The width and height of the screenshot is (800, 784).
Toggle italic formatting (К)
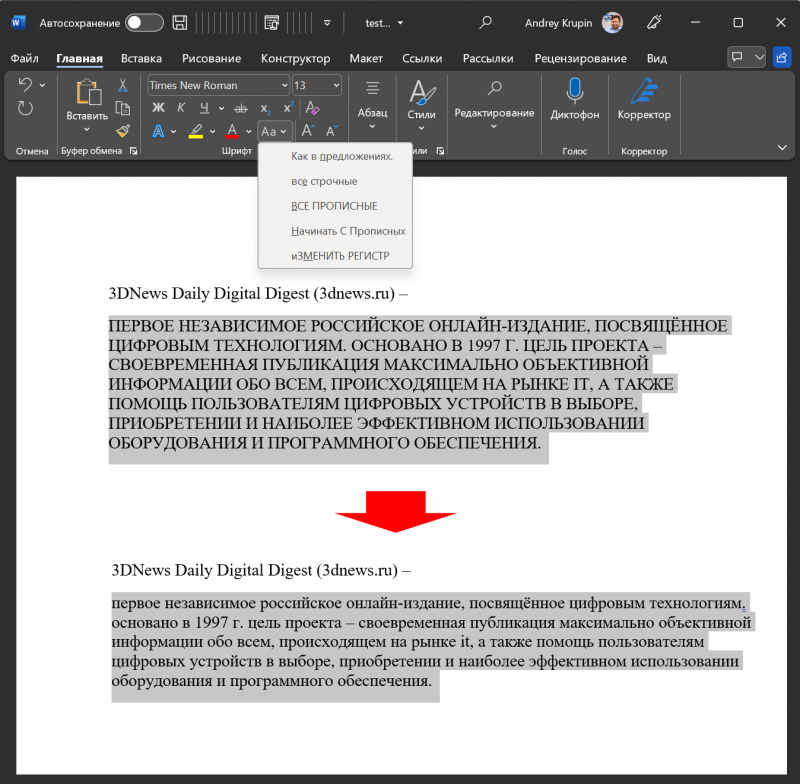click(x=181, y=108)
